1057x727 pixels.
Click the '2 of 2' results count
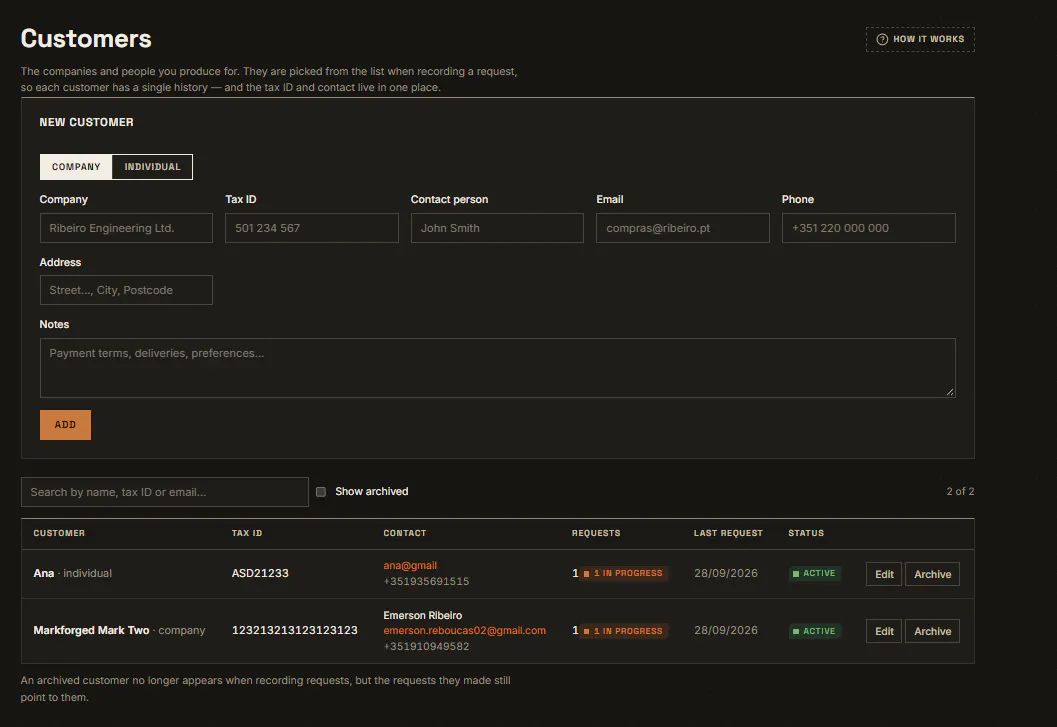960,492
